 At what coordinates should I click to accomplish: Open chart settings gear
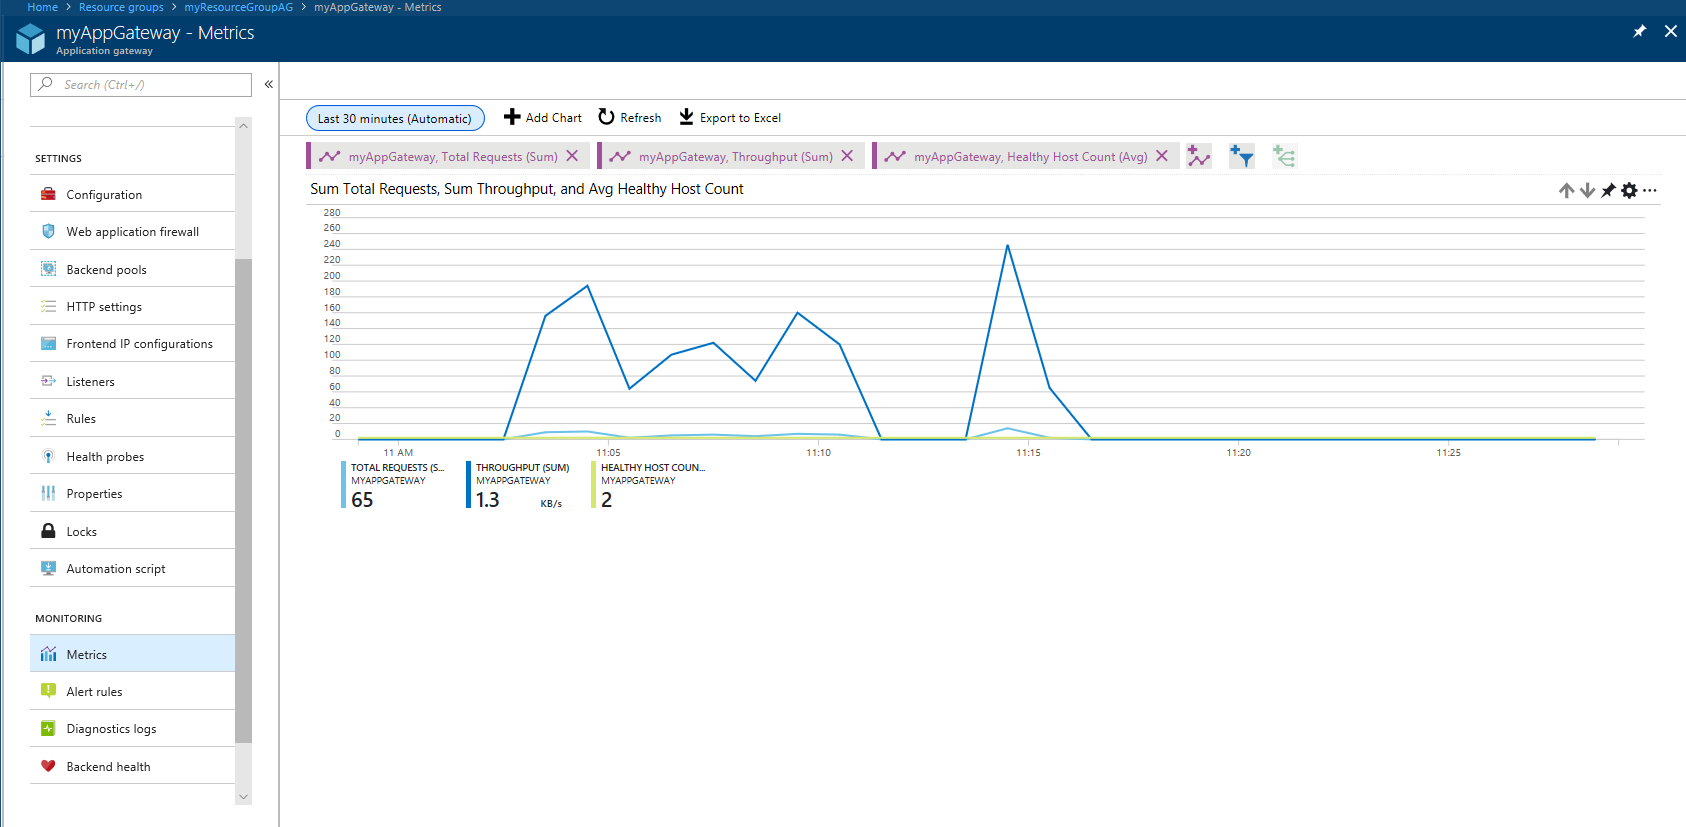[x=1629, y=190]
